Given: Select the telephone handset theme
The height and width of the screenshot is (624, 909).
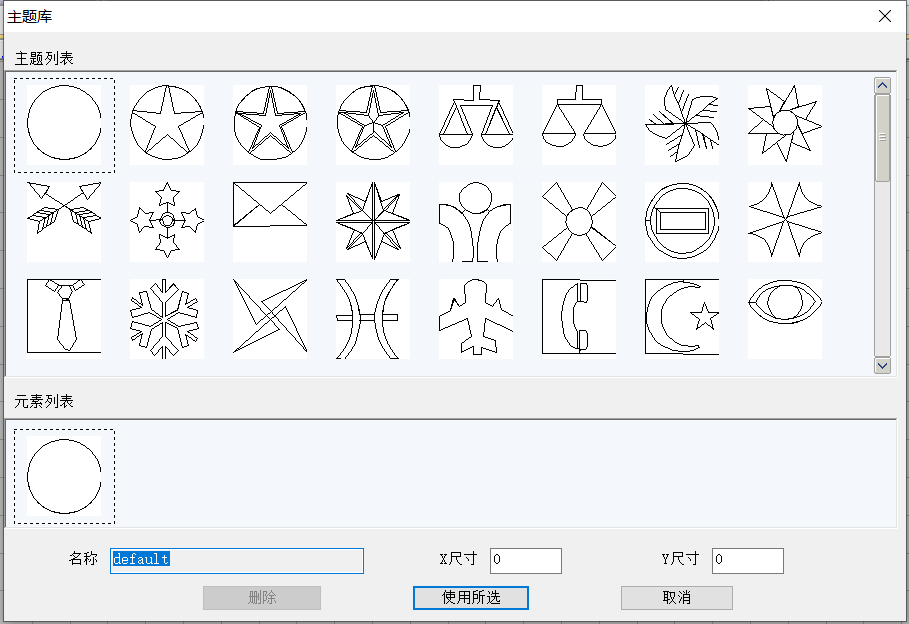Looking at the screenshot, I should tap(579, 319).
